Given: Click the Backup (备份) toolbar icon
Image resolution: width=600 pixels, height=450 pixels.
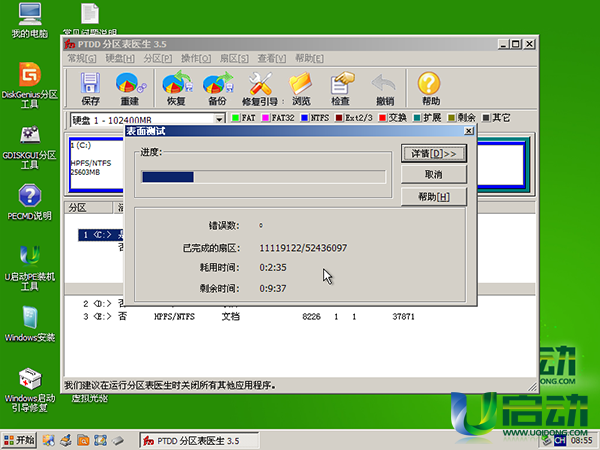Looking at the screenshot, I should (217, 88).
